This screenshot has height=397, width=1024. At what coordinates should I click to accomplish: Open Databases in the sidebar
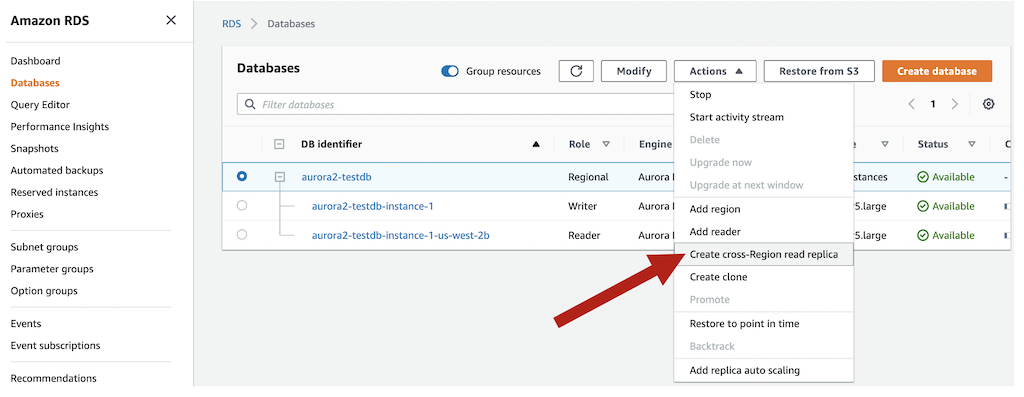(35, 83)
